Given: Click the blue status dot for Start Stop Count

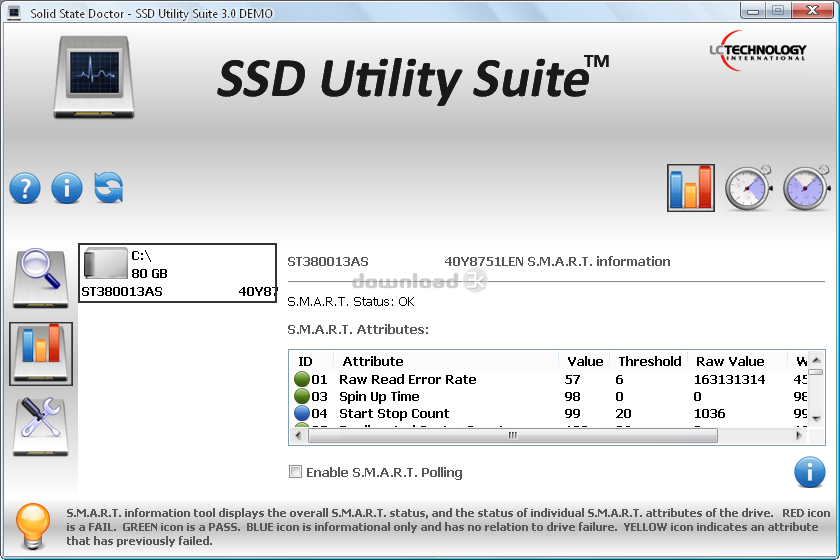Looking at the screenshot, I should tap(302, 413).
